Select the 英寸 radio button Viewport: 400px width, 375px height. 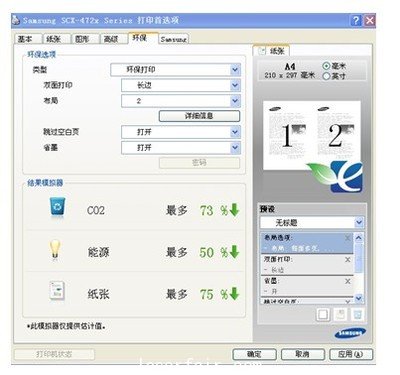(x=326, y=76)
